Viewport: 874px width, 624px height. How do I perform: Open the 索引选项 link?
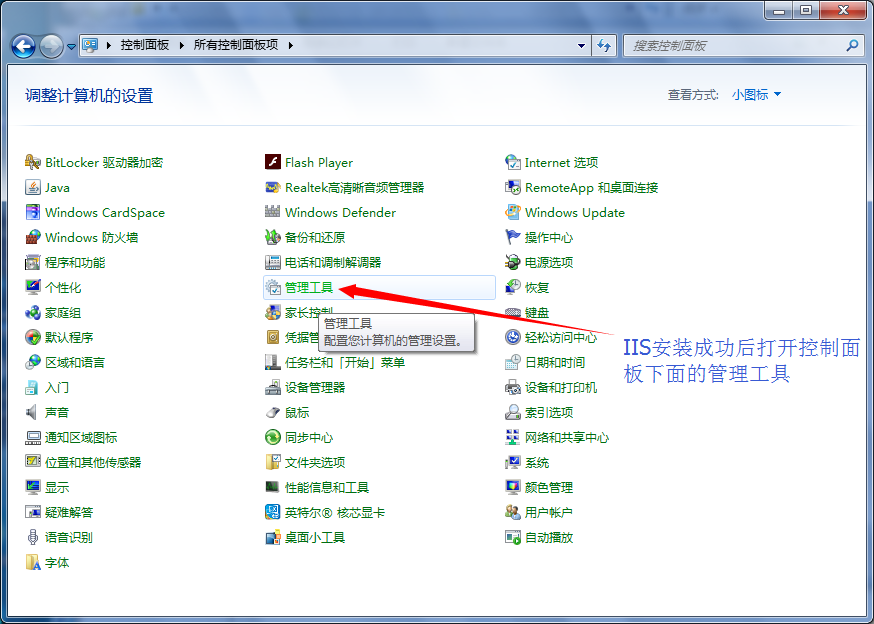pyautogui.click(x=548, y=413)
